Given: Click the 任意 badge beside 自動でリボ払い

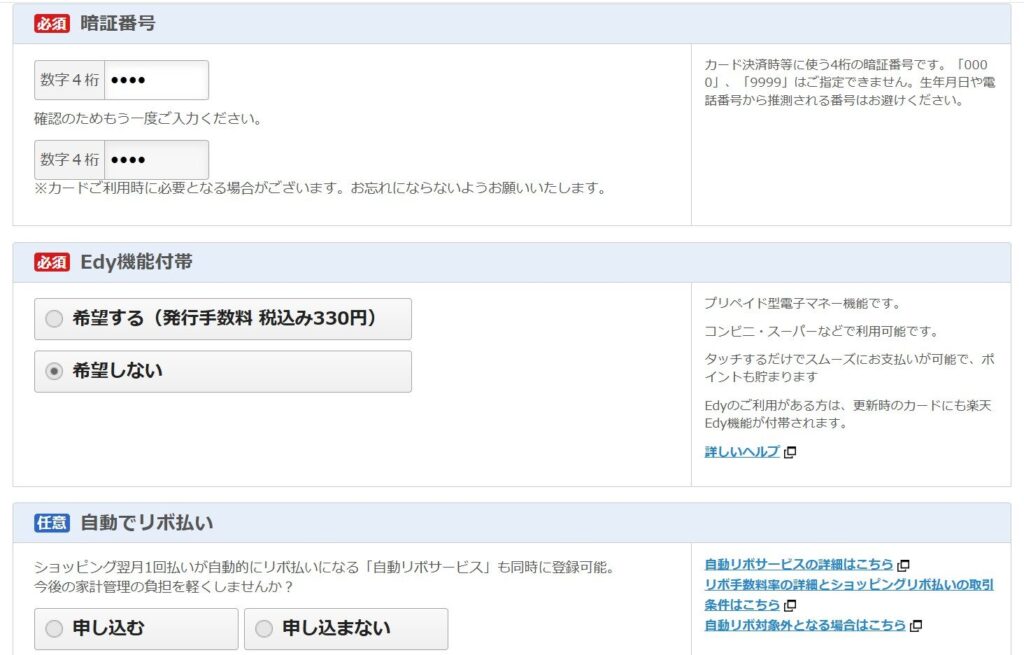Looking at the screenshot, I should (52, 522).
